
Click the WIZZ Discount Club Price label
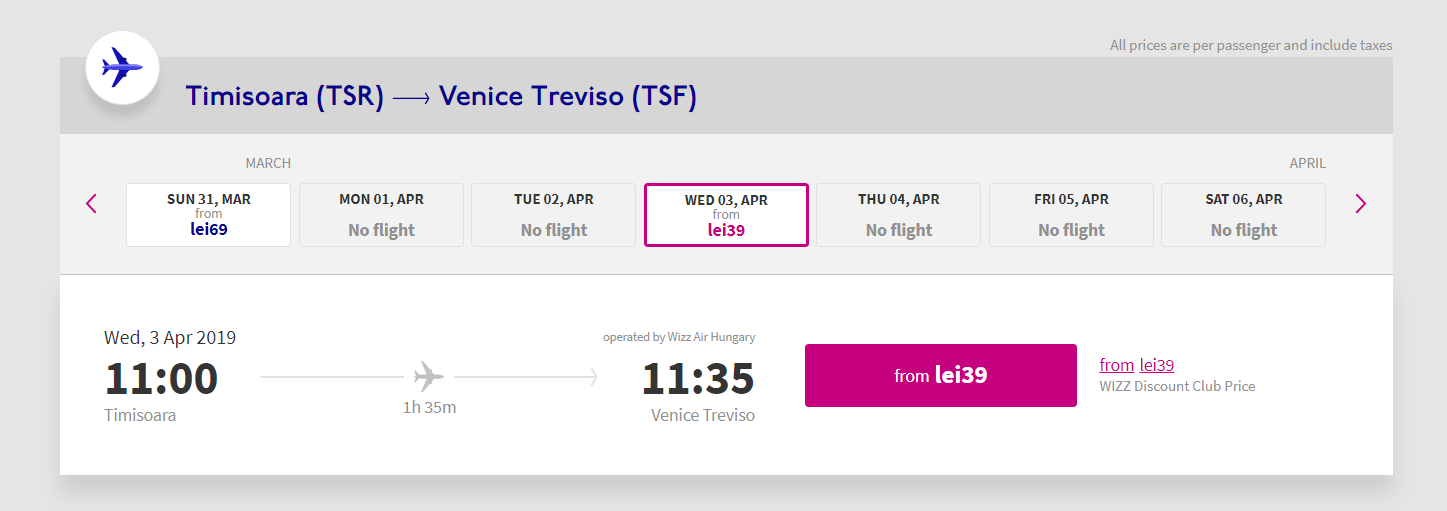click(x=1177, y=386)
